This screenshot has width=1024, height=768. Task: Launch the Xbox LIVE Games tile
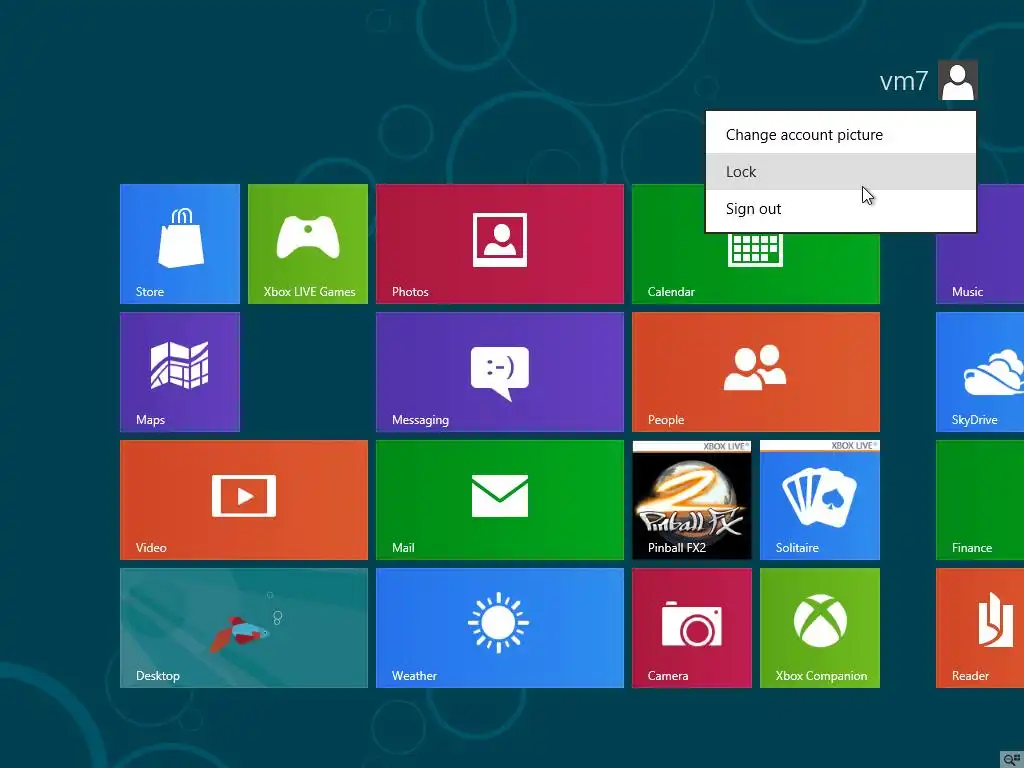tap(308, 244)
